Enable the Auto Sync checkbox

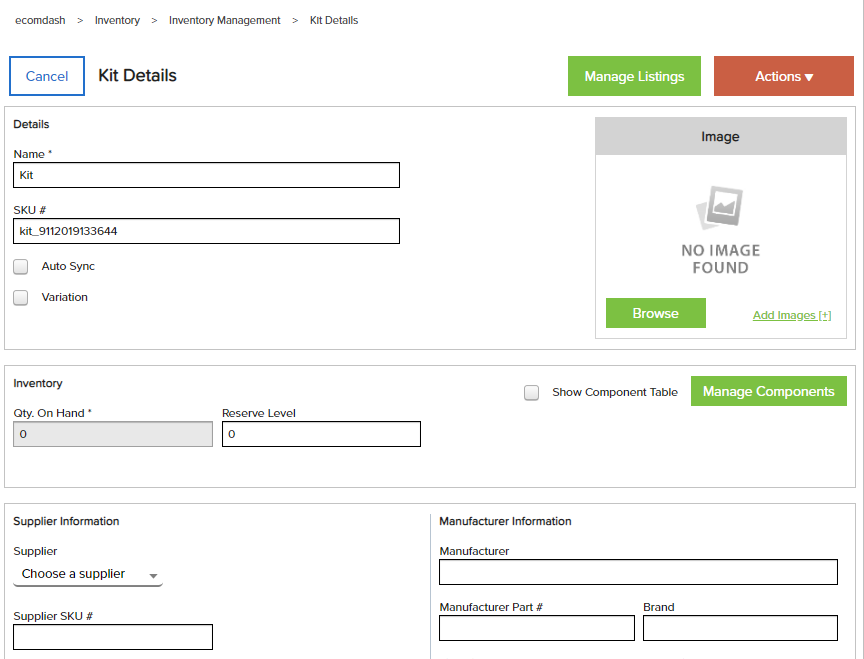pos(20,267)
